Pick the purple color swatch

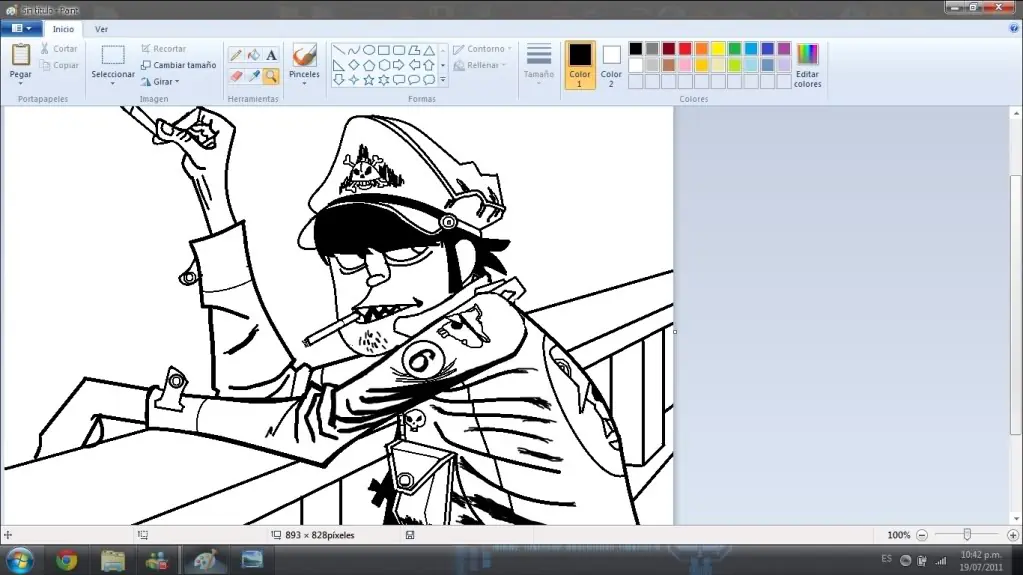click(x=784, y=49)
